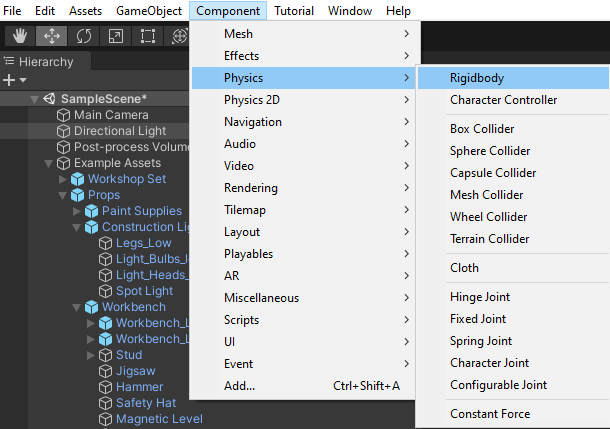Click Add... in the Component menu
The image size is (610, 429).
[240, 386]
